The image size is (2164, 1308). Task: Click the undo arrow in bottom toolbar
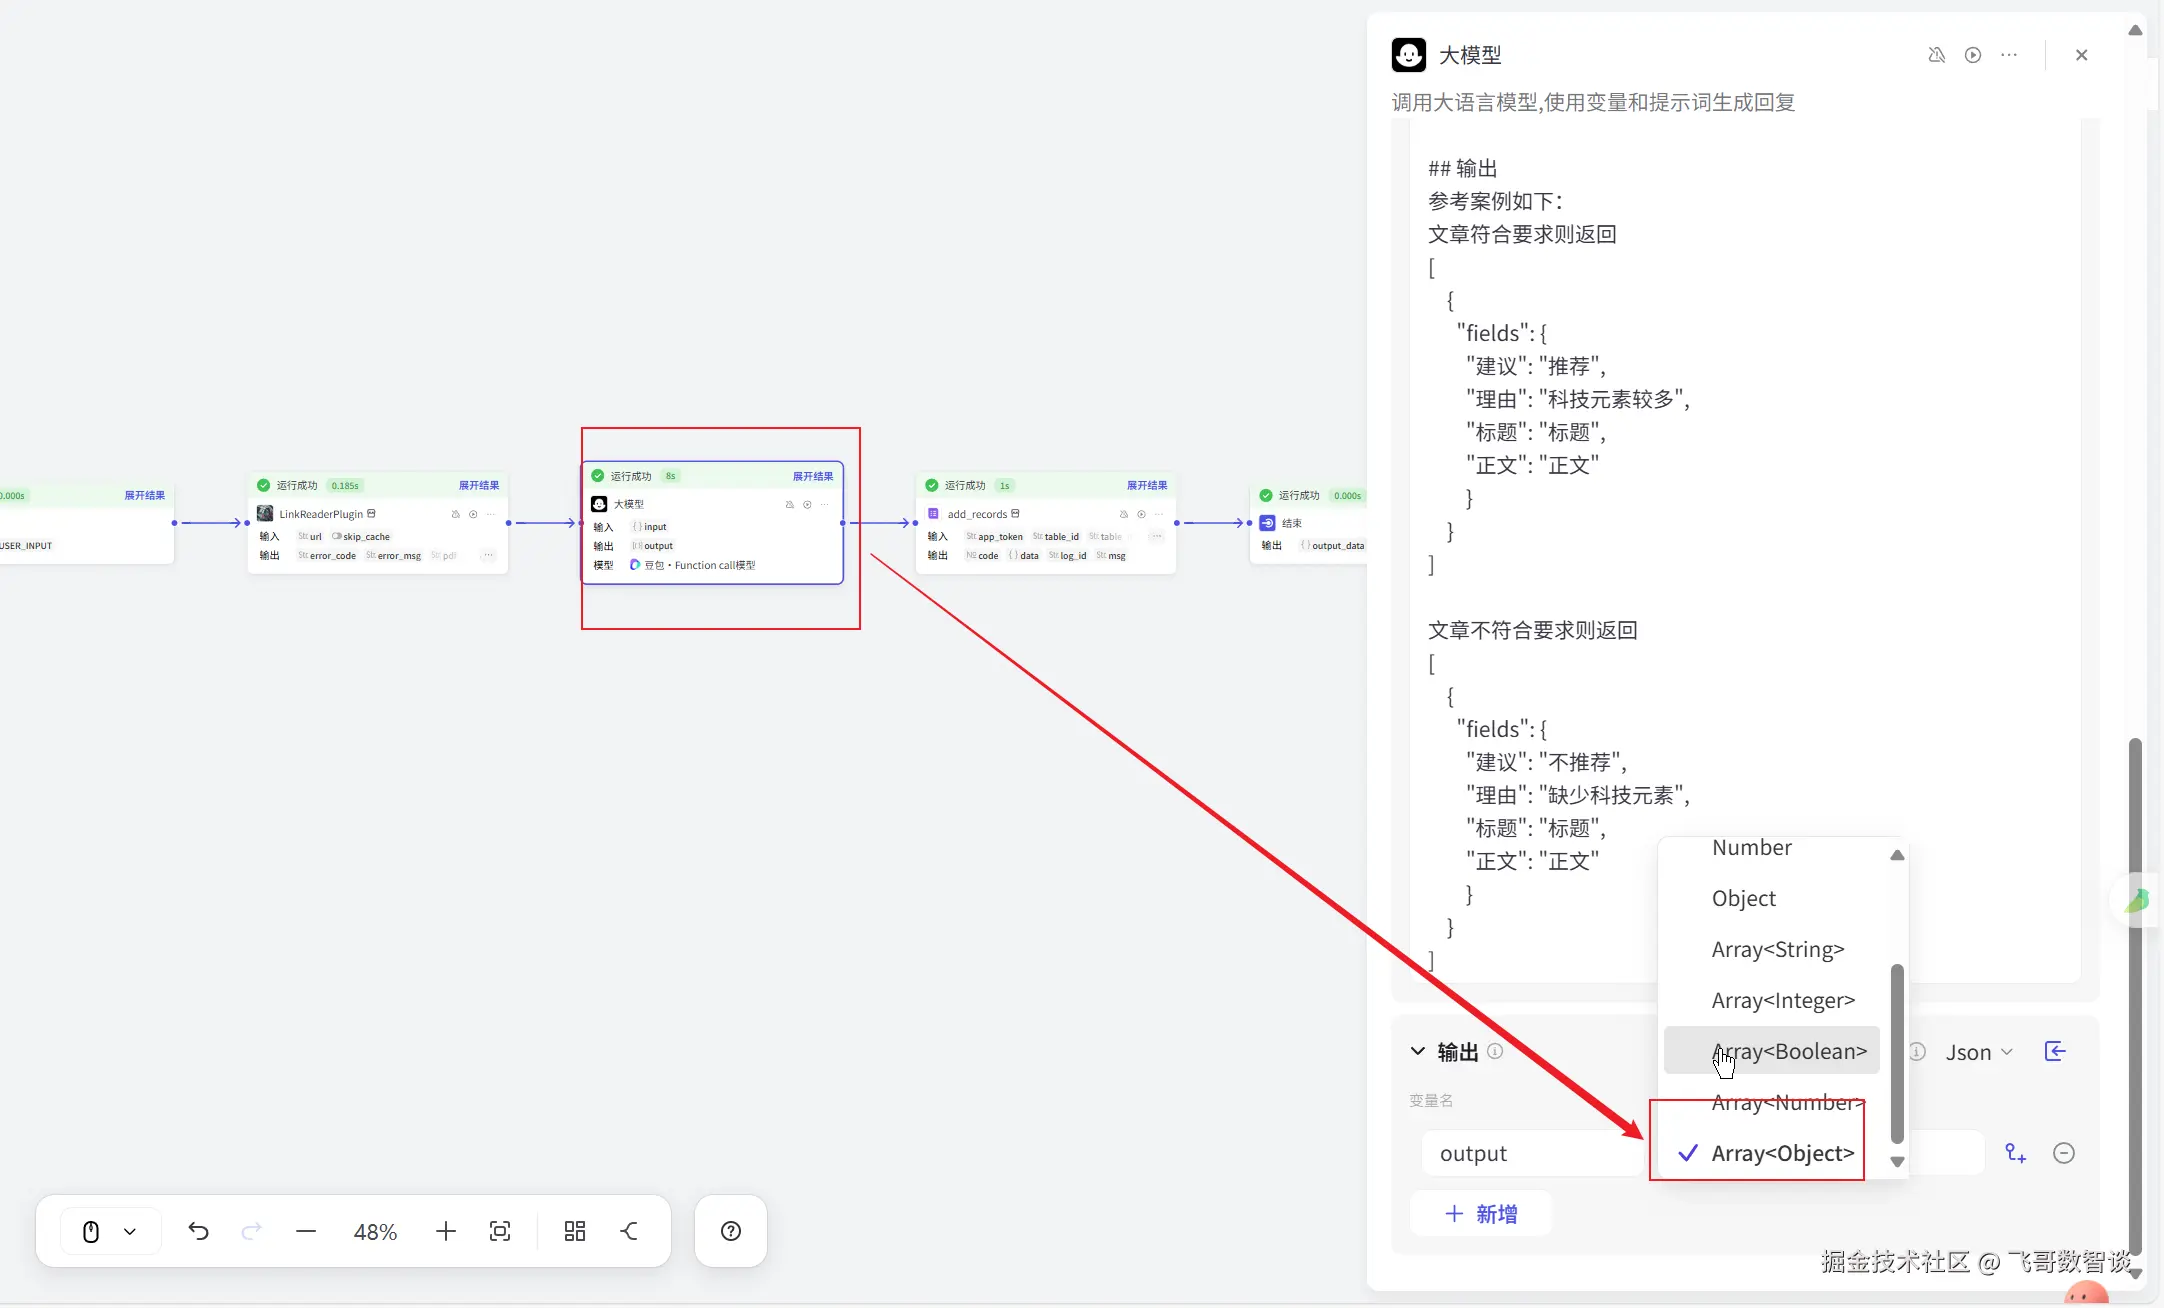(198, 1231)
